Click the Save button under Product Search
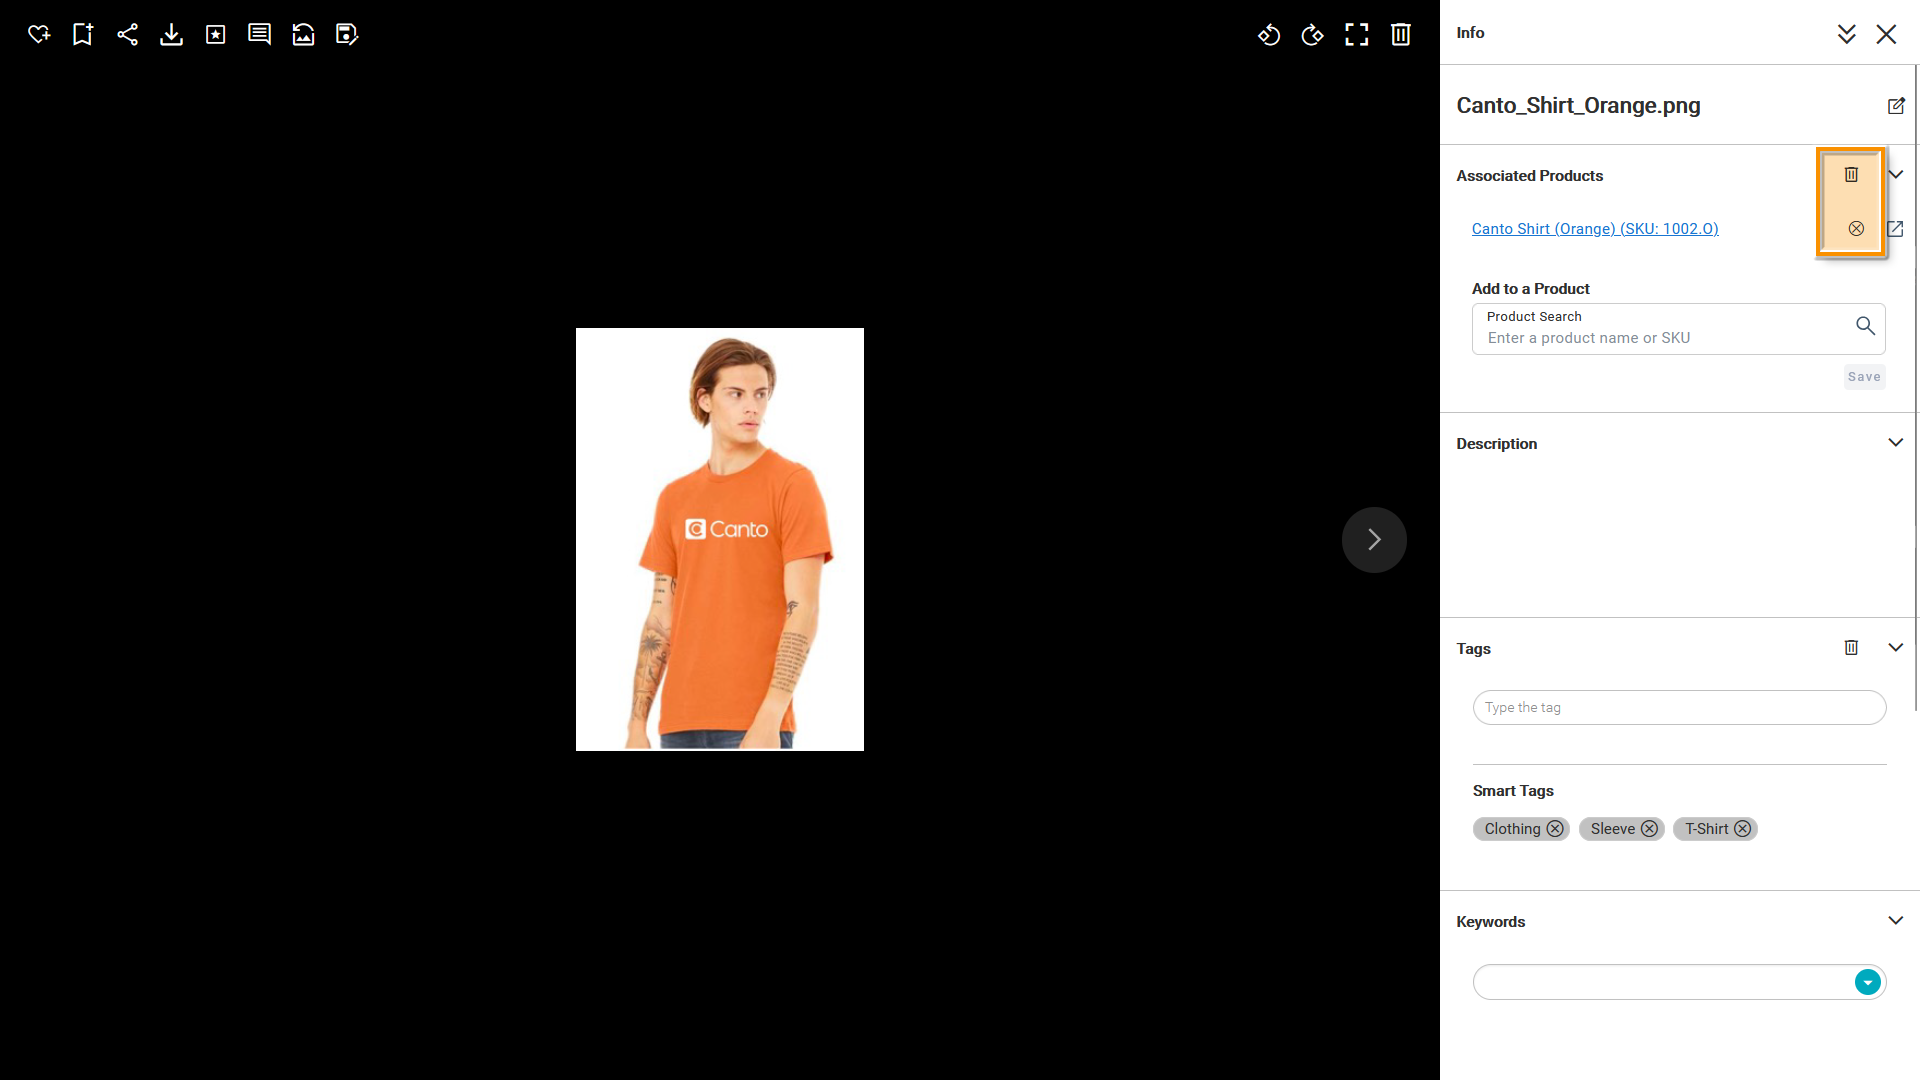Screen dimensions: 1920x1080 click(x=1864, y=377)
